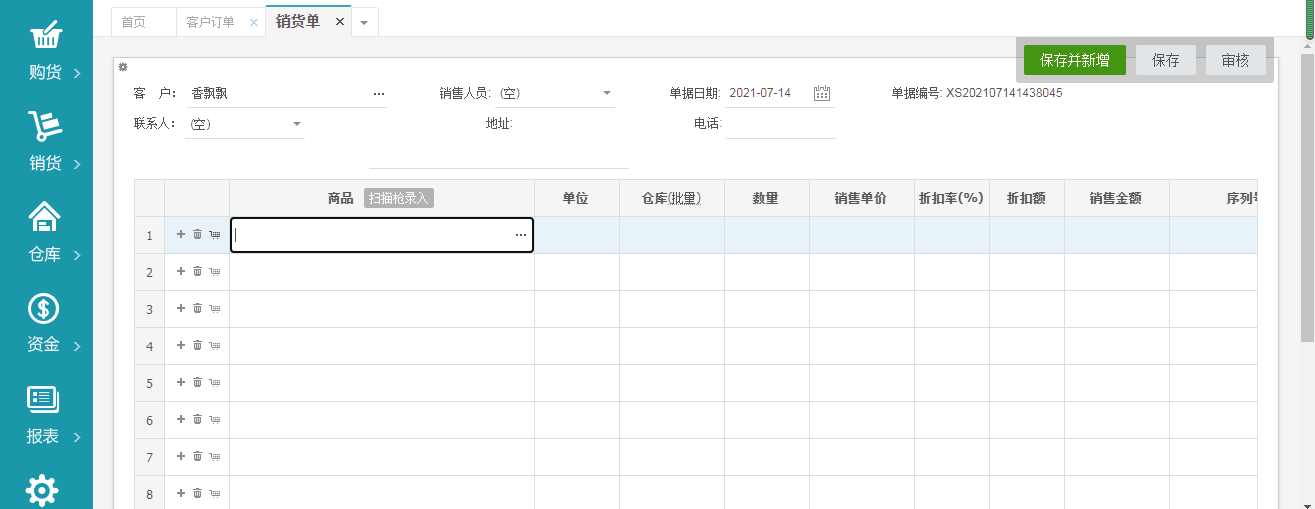Image resolution: width=1315 pixels, height=509 pixels.
Task: Click the 保存 button
Action: [1166, 60]
